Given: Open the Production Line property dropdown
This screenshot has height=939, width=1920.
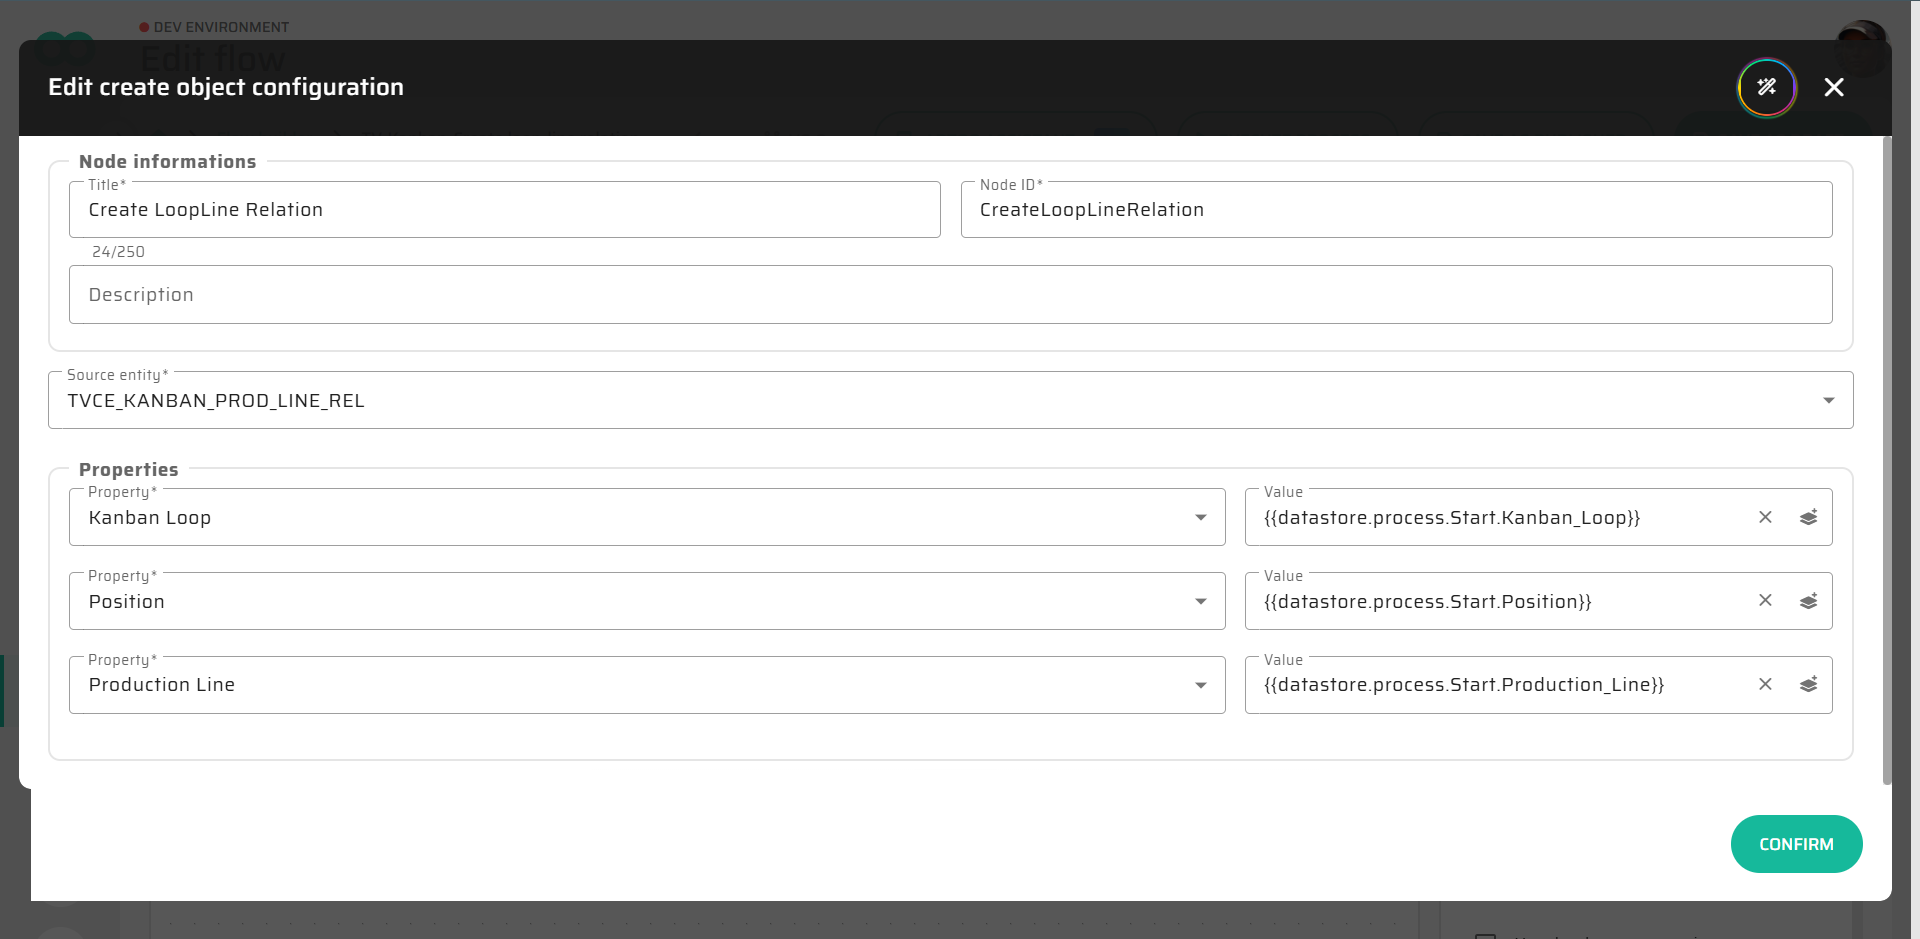Looking at the screenshot, I should (x=1200, y=685).
